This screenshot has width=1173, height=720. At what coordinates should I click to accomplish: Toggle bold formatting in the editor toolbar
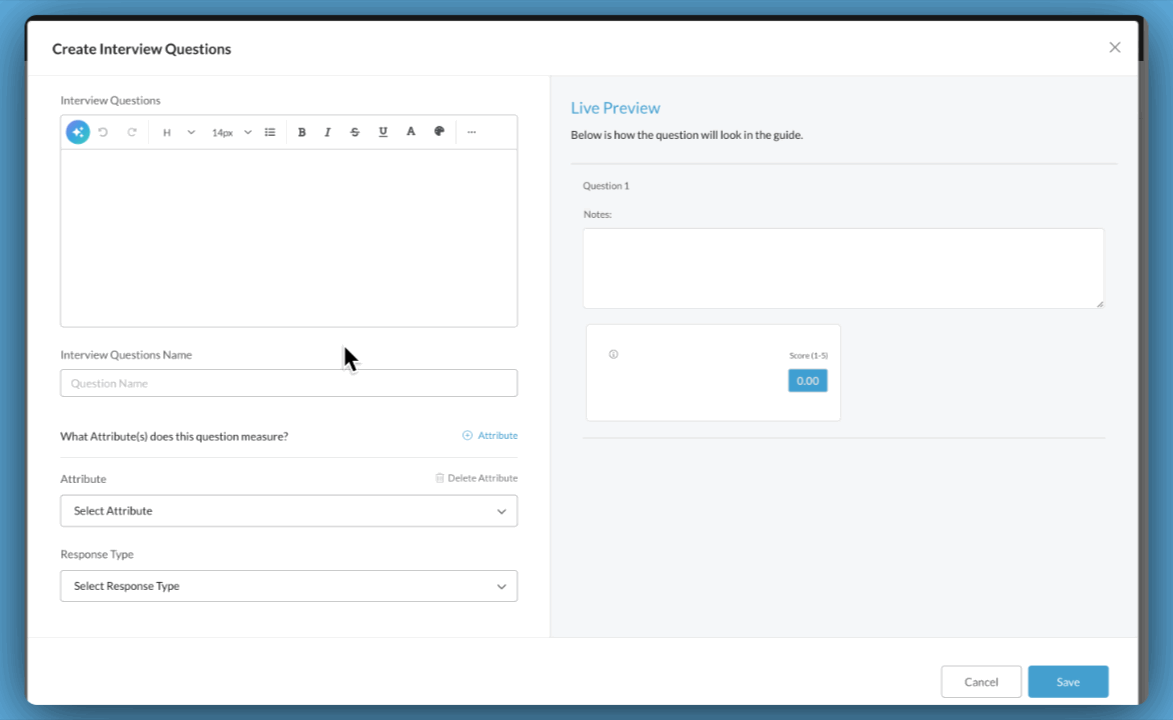point(302,131)
